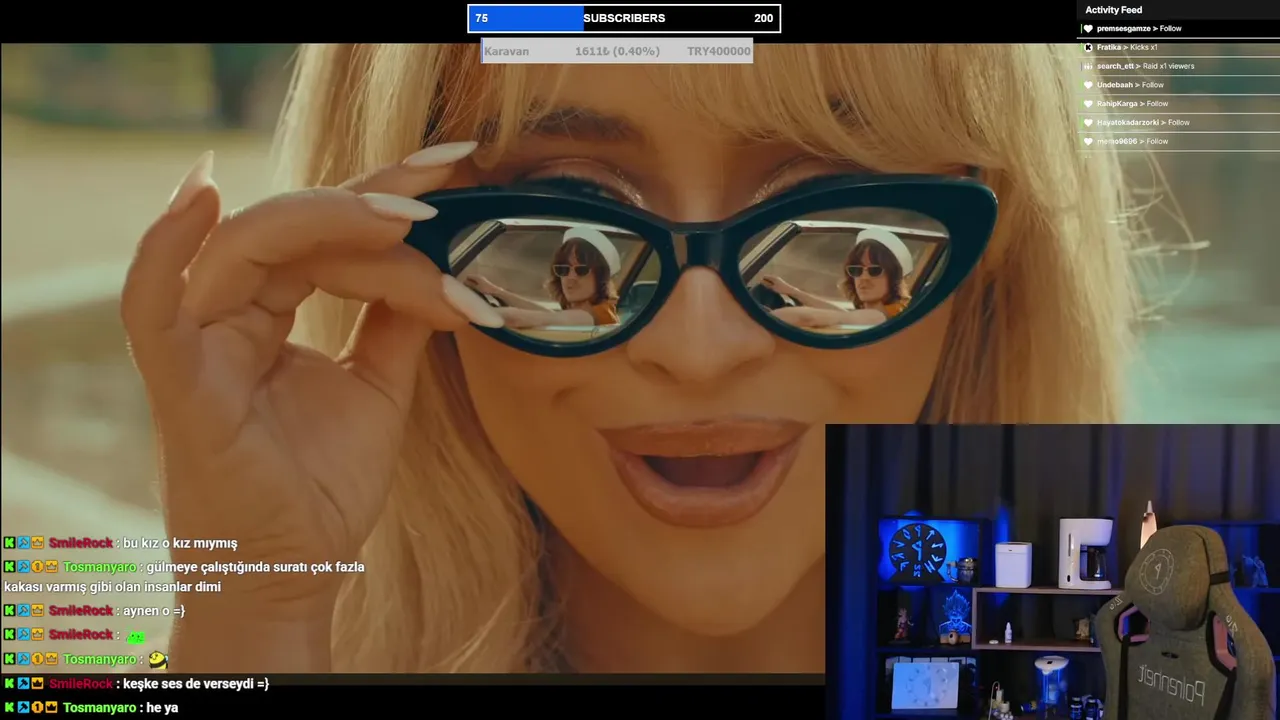
Task: Click Kick logo icon beside Fratika entry
Action: pyautogui.click(x=1088, y=47)
